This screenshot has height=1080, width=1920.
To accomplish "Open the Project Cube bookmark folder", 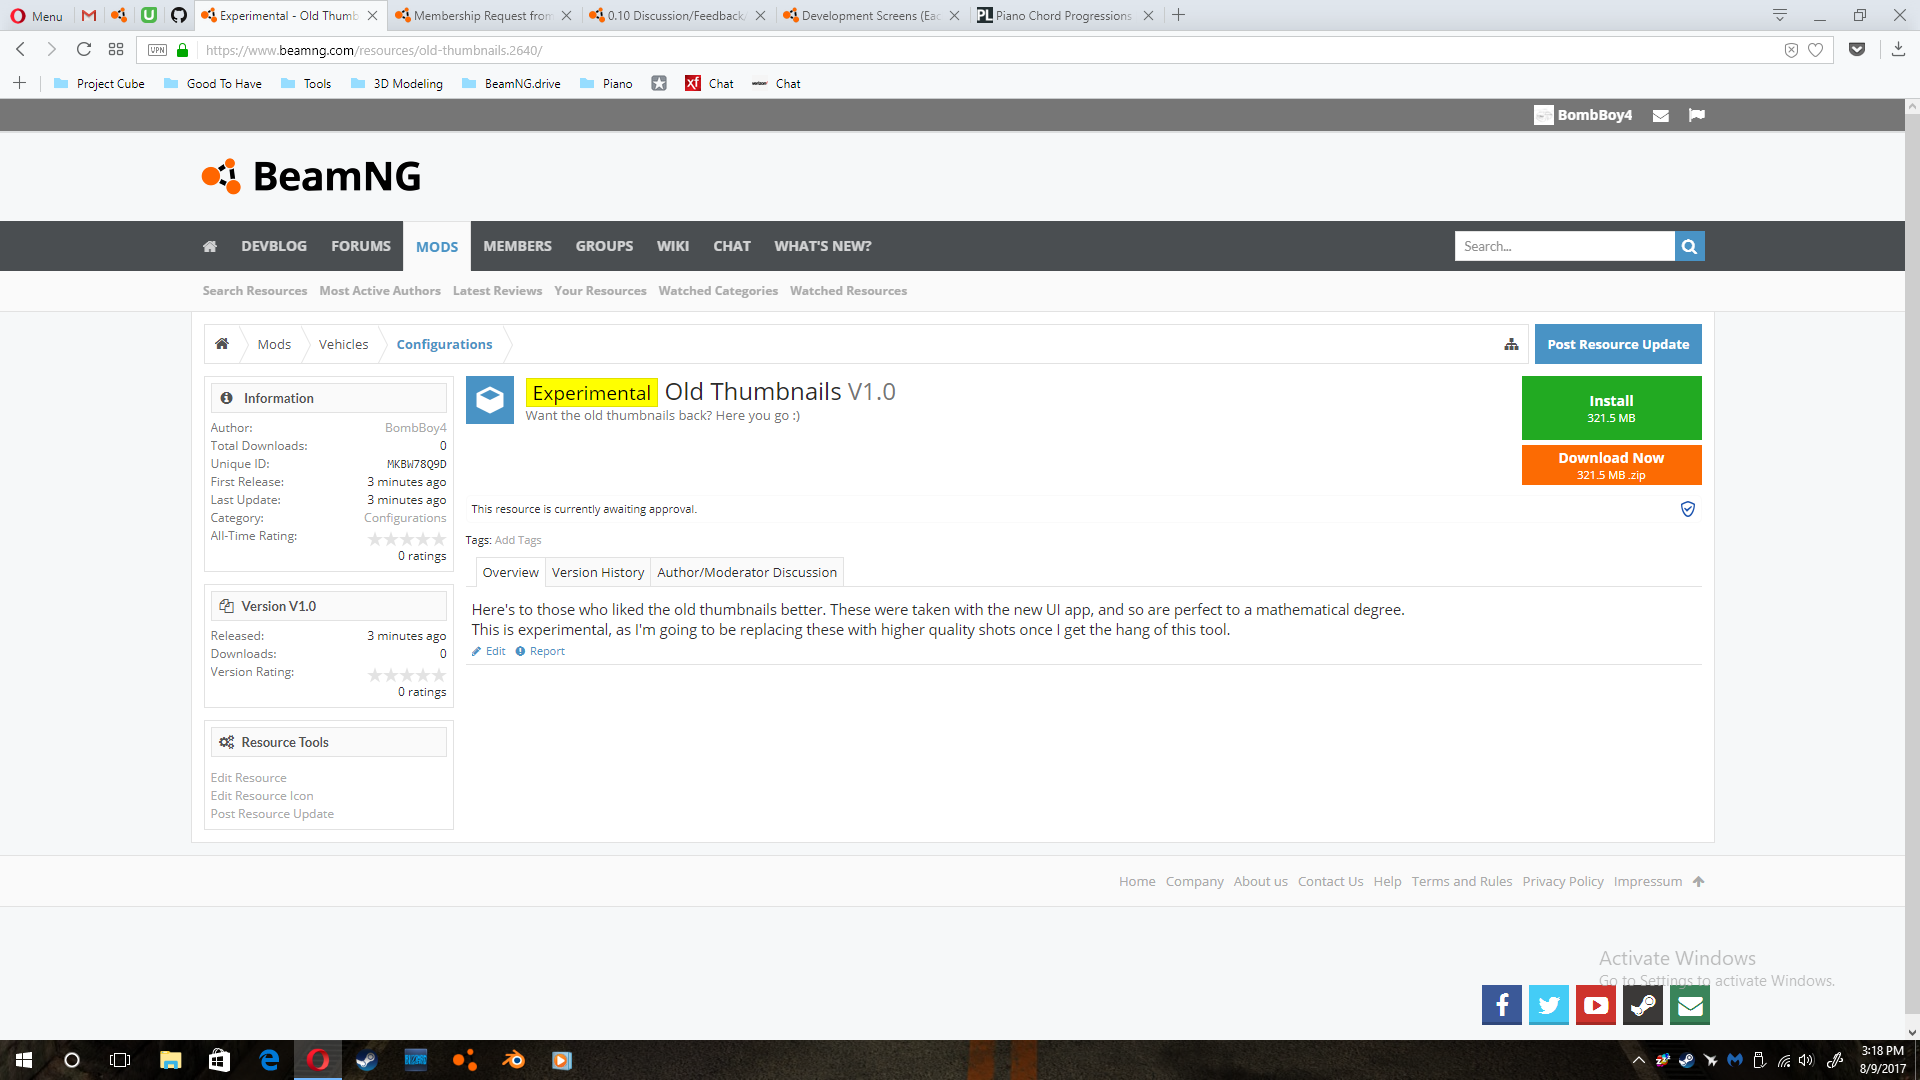I will 99,84.
